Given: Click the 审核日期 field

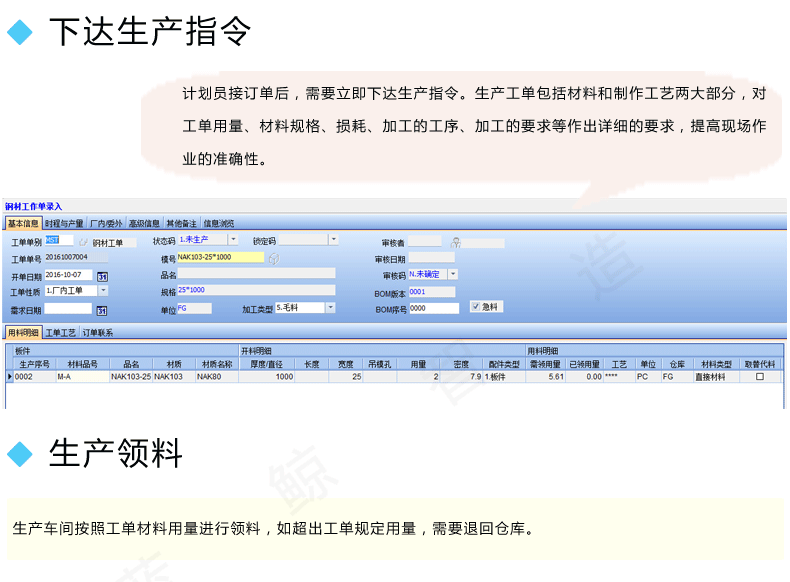Looking at the screenshot, I should [431, 258].
